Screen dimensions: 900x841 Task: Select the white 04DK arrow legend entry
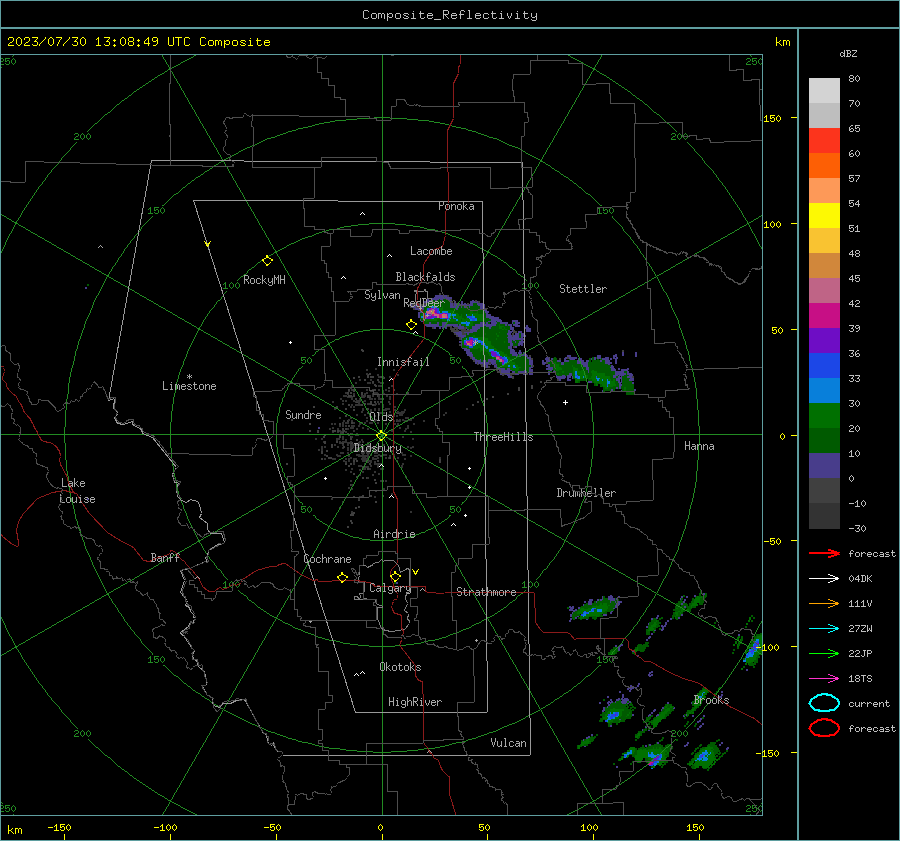pyautogui.click(x=824, y=579)
